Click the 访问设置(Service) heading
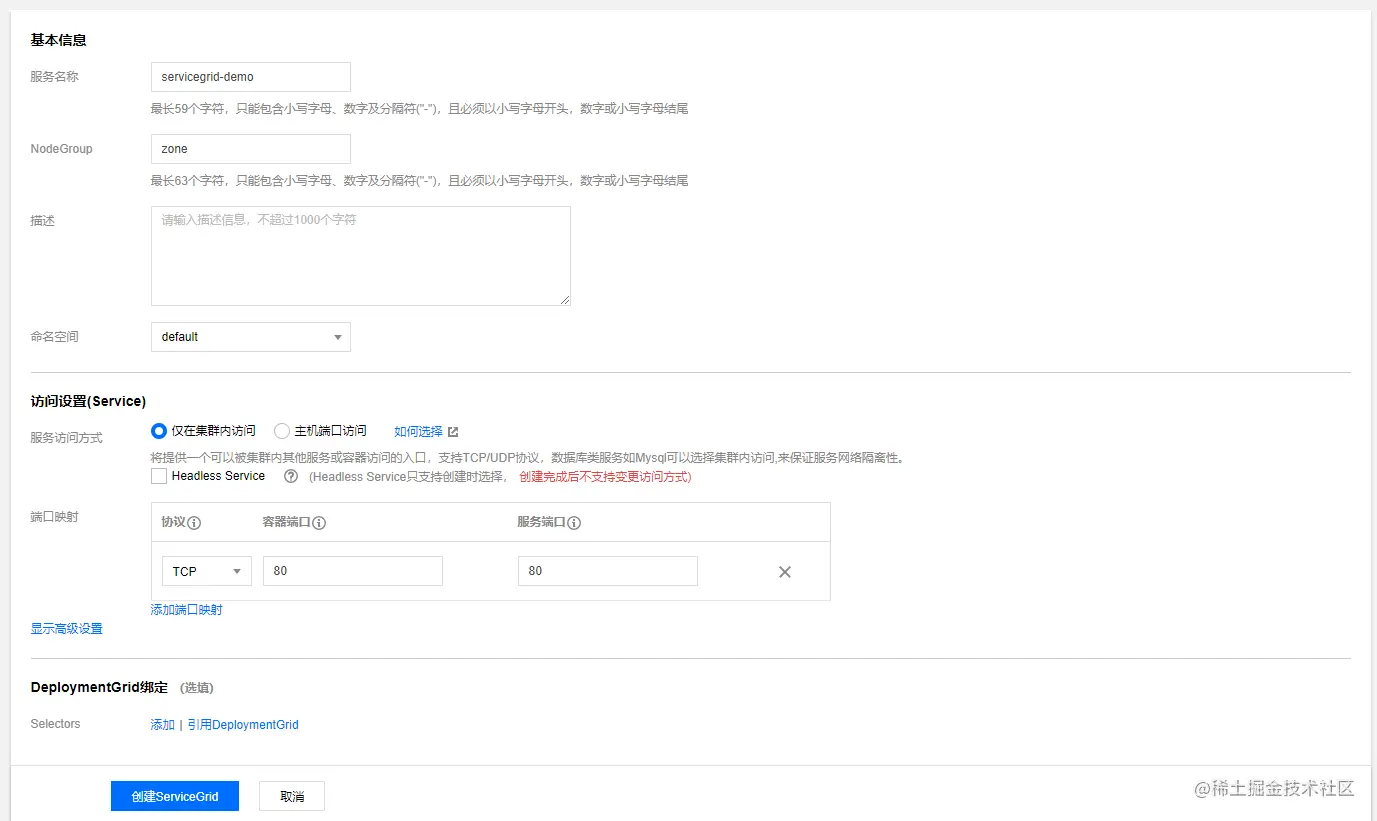This screenshot has width=1377, height=821. pyautogui.click(x=88, y=401)
